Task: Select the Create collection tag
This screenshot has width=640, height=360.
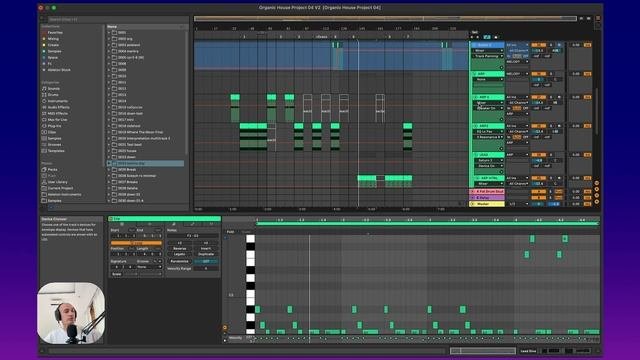Action: coord(53,45)
